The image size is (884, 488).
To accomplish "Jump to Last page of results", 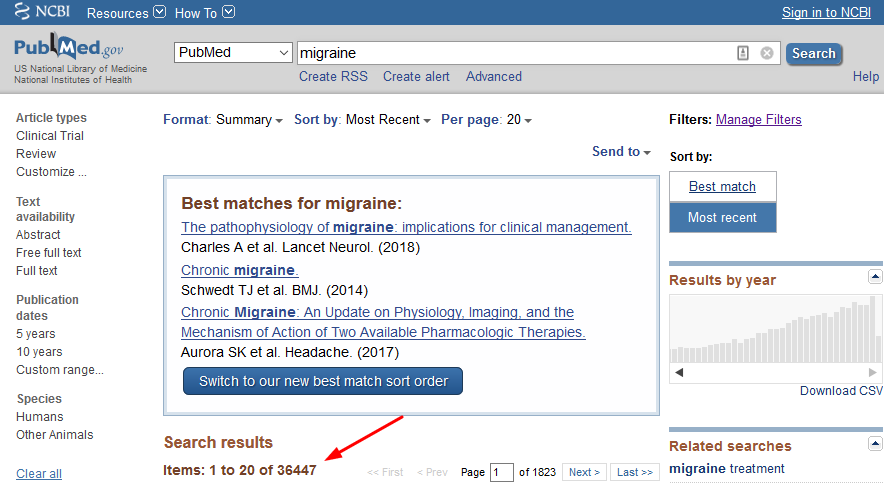I will [x=635, y=472].
